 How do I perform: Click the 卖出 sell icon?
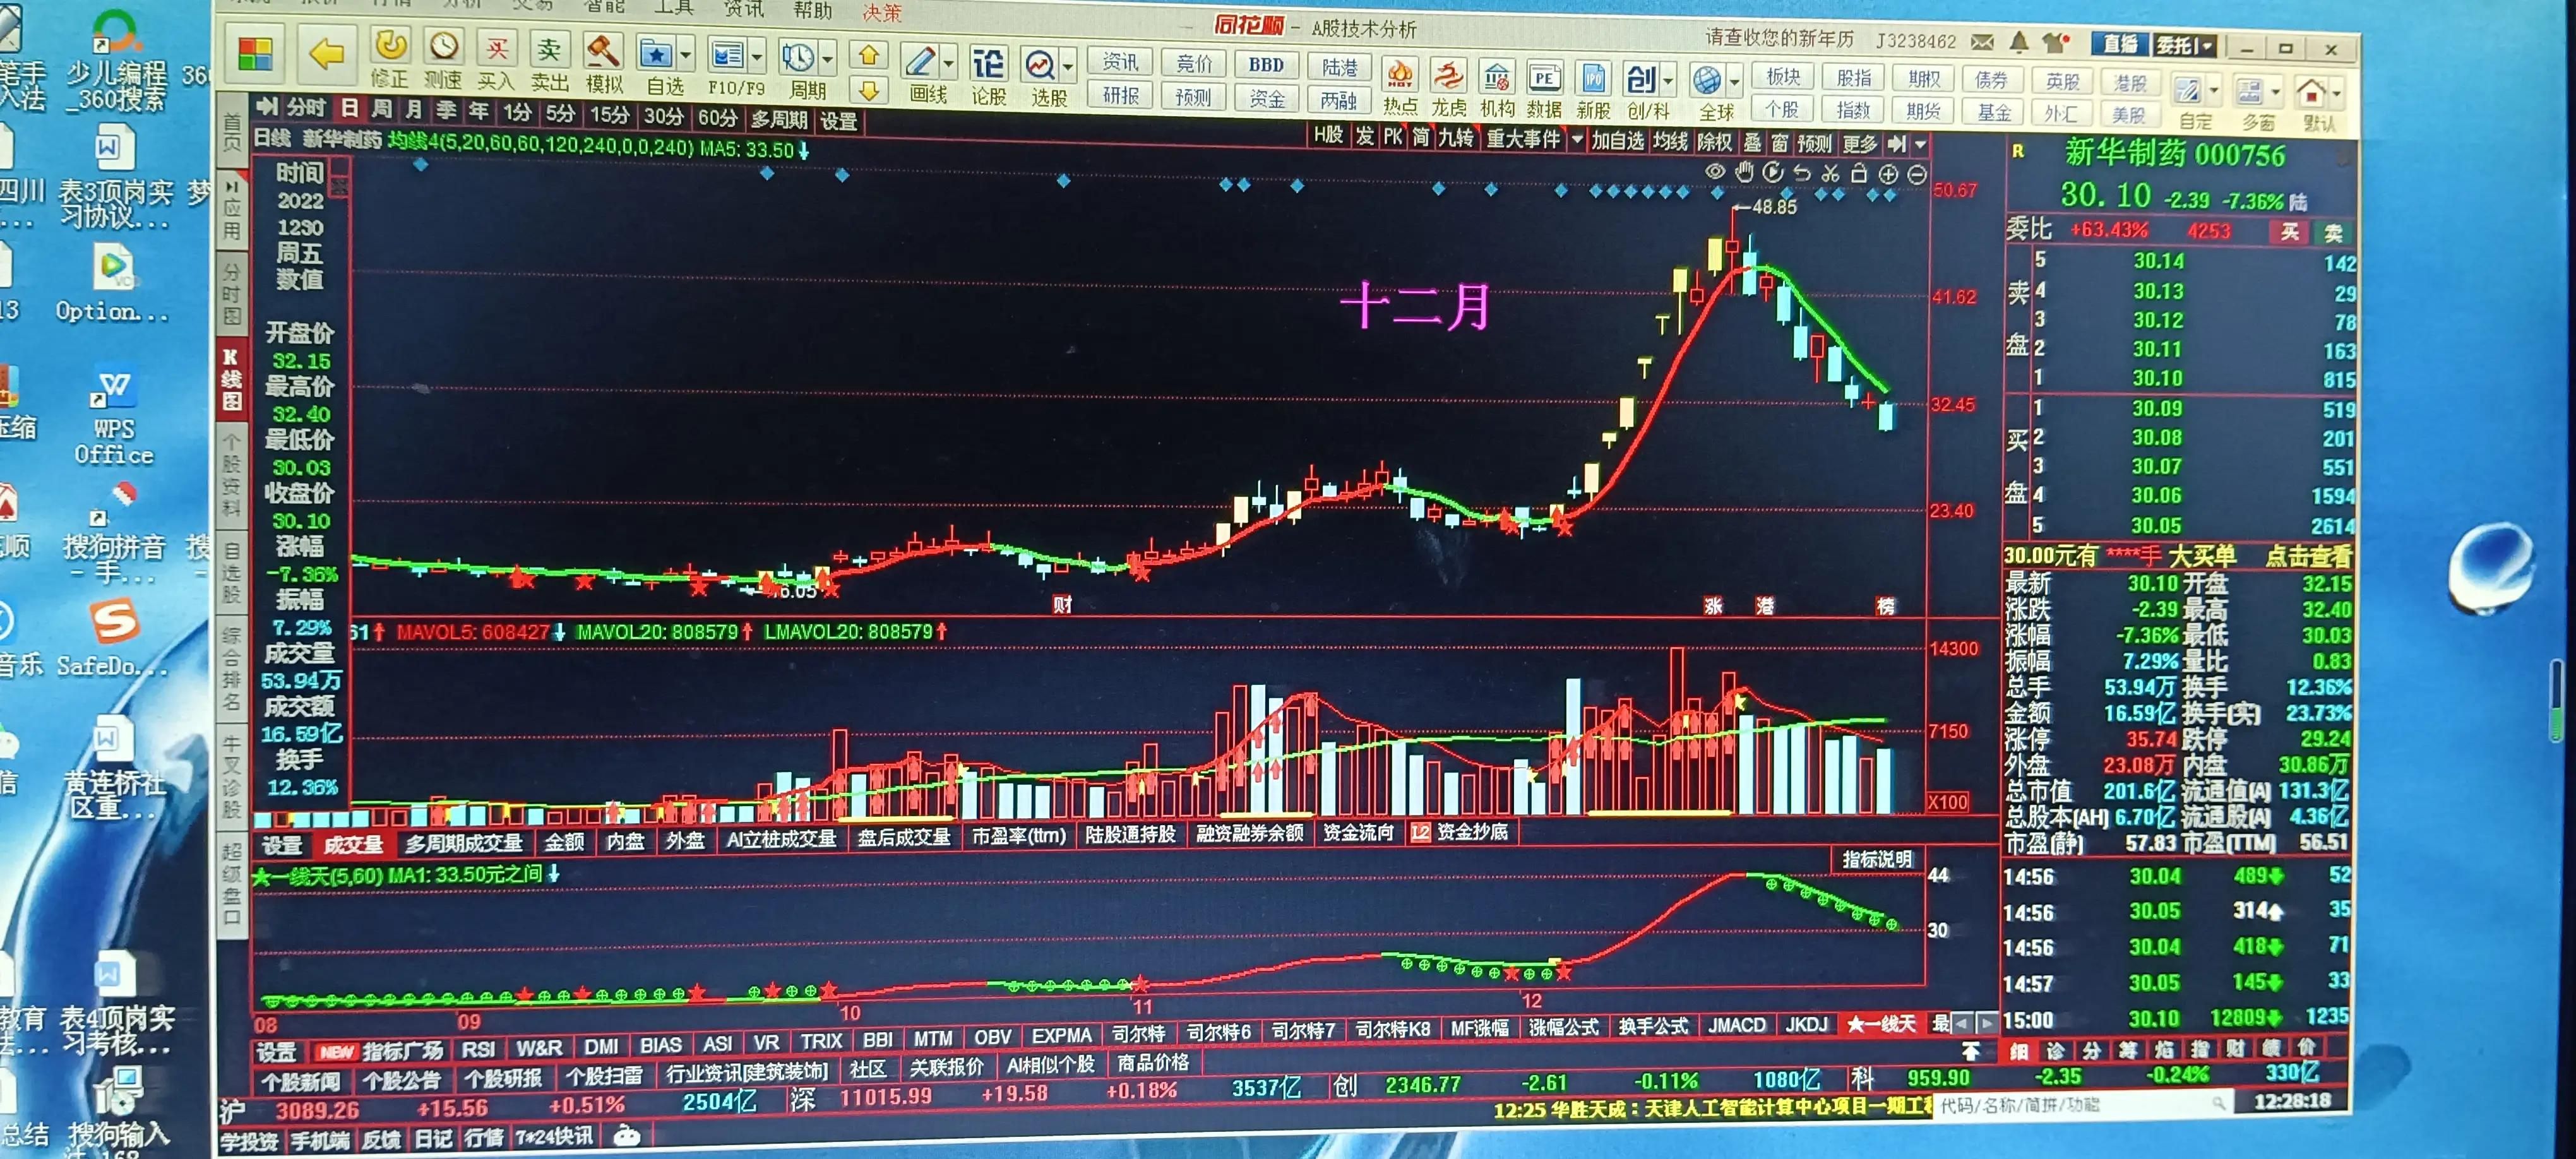[x=549, y=50]
